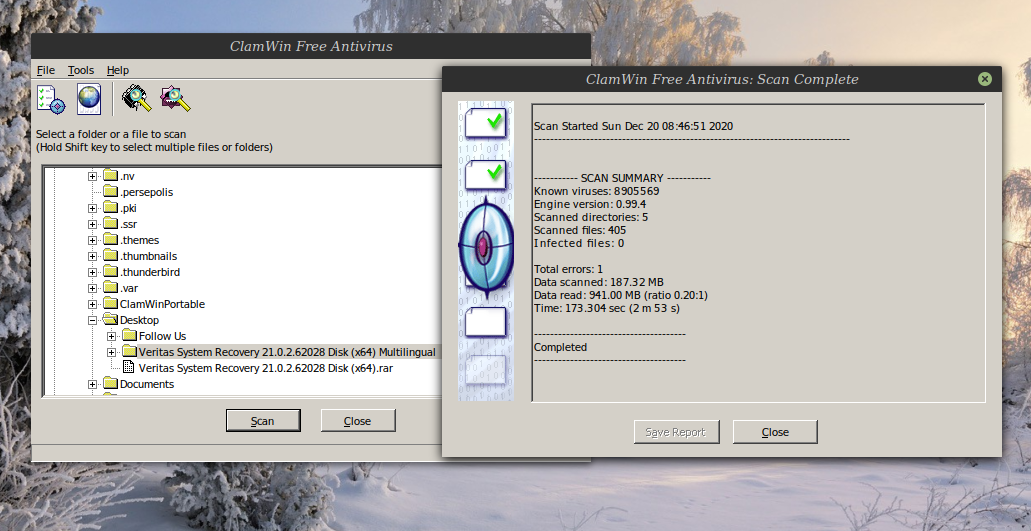The height and width of the screenshot is (531, 1031).
Task: Expand the .ssr folder node
Action: (x=93, y=224)
